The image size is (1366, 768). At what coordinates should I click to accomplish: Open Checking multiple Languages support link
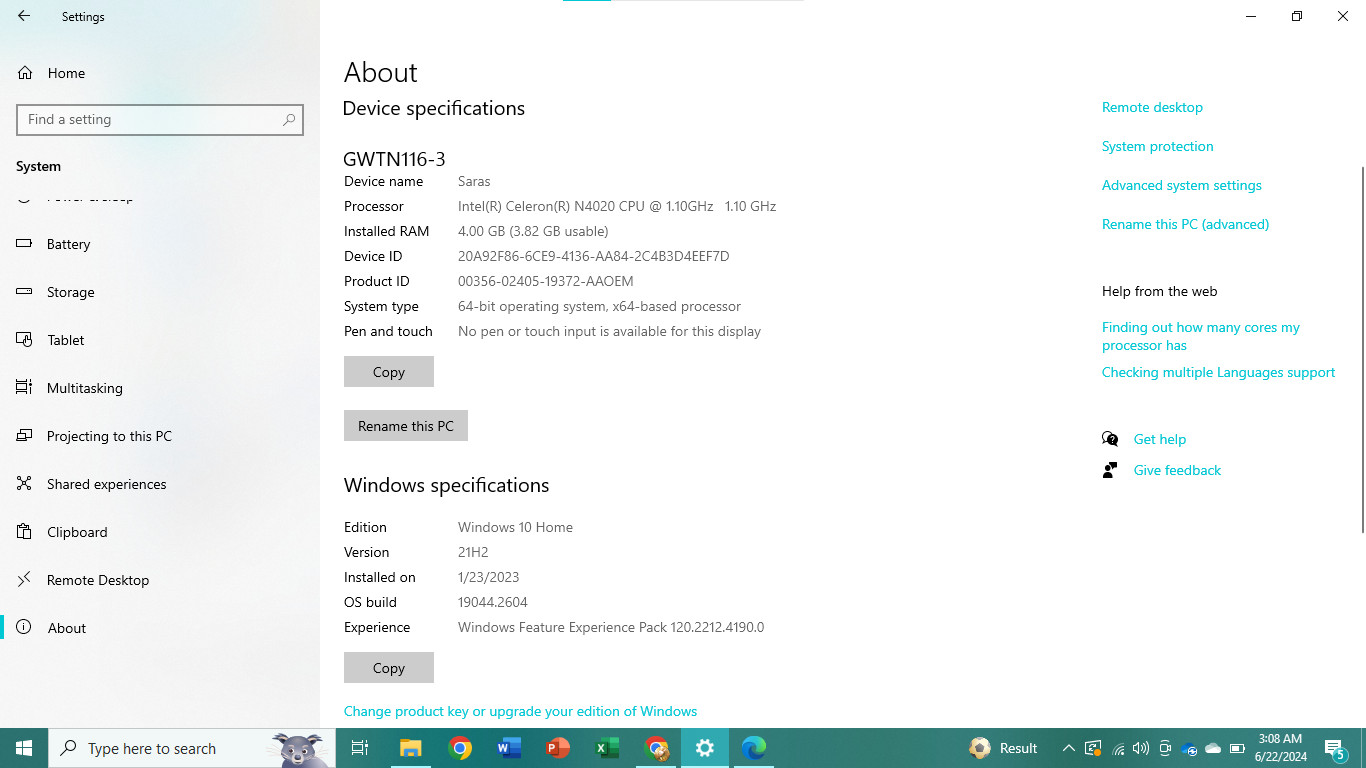pos(1218,372)
